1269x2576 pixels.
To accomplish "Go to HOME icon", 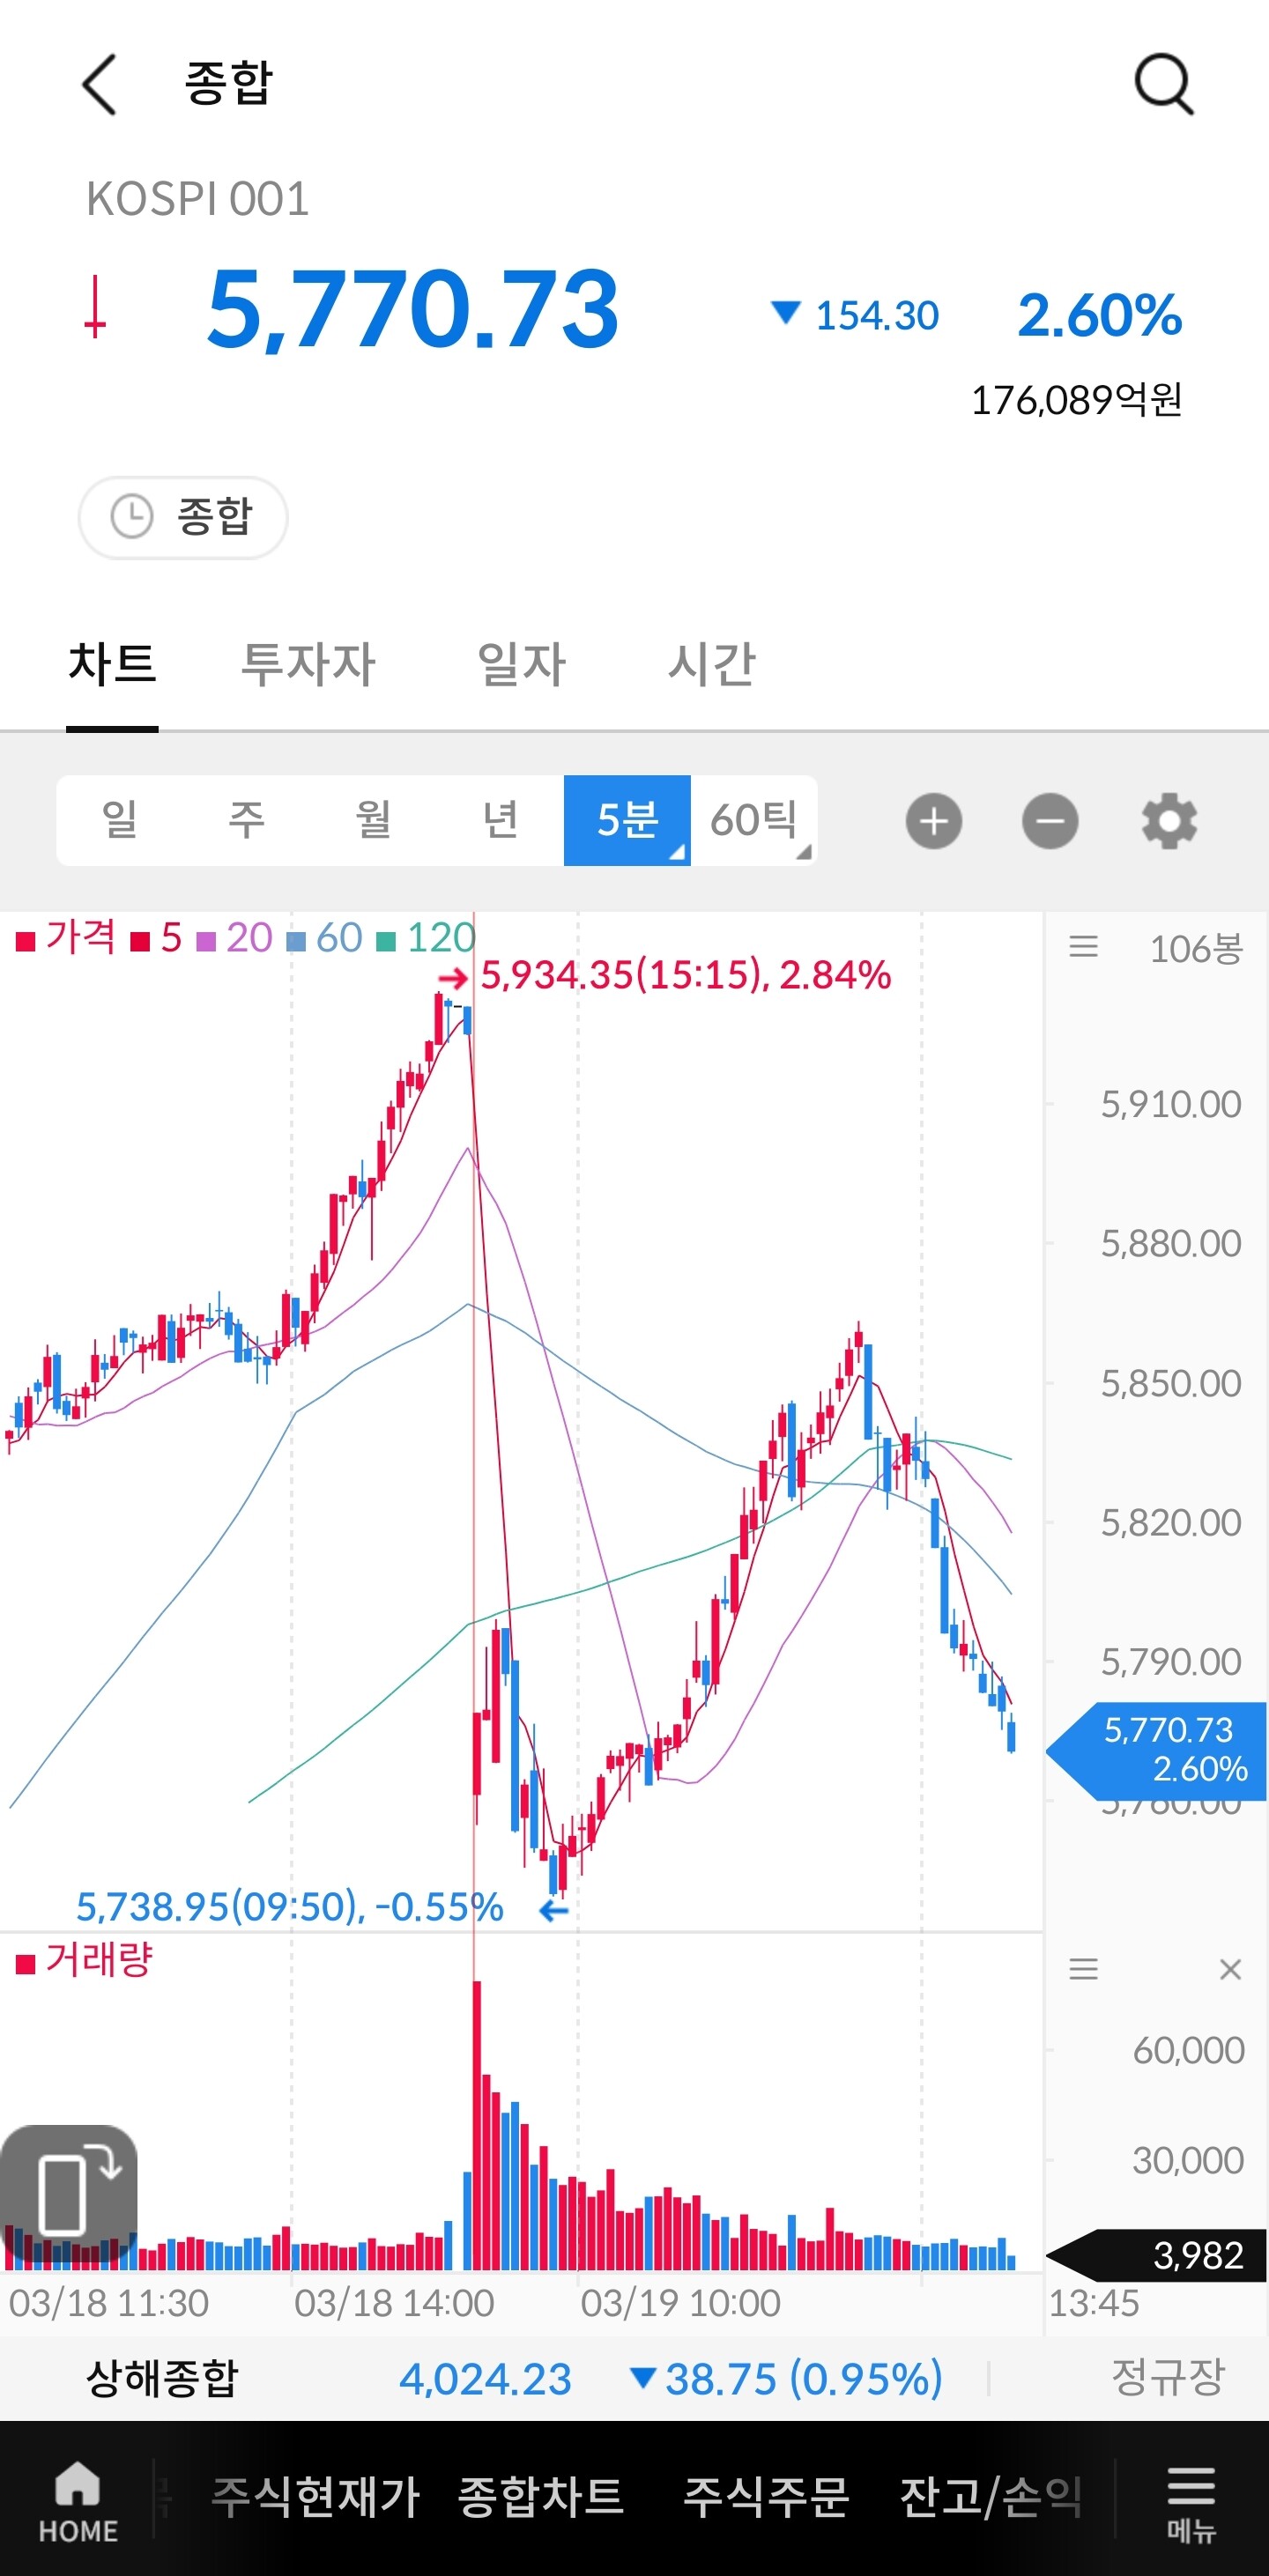I will (78, 2501).
